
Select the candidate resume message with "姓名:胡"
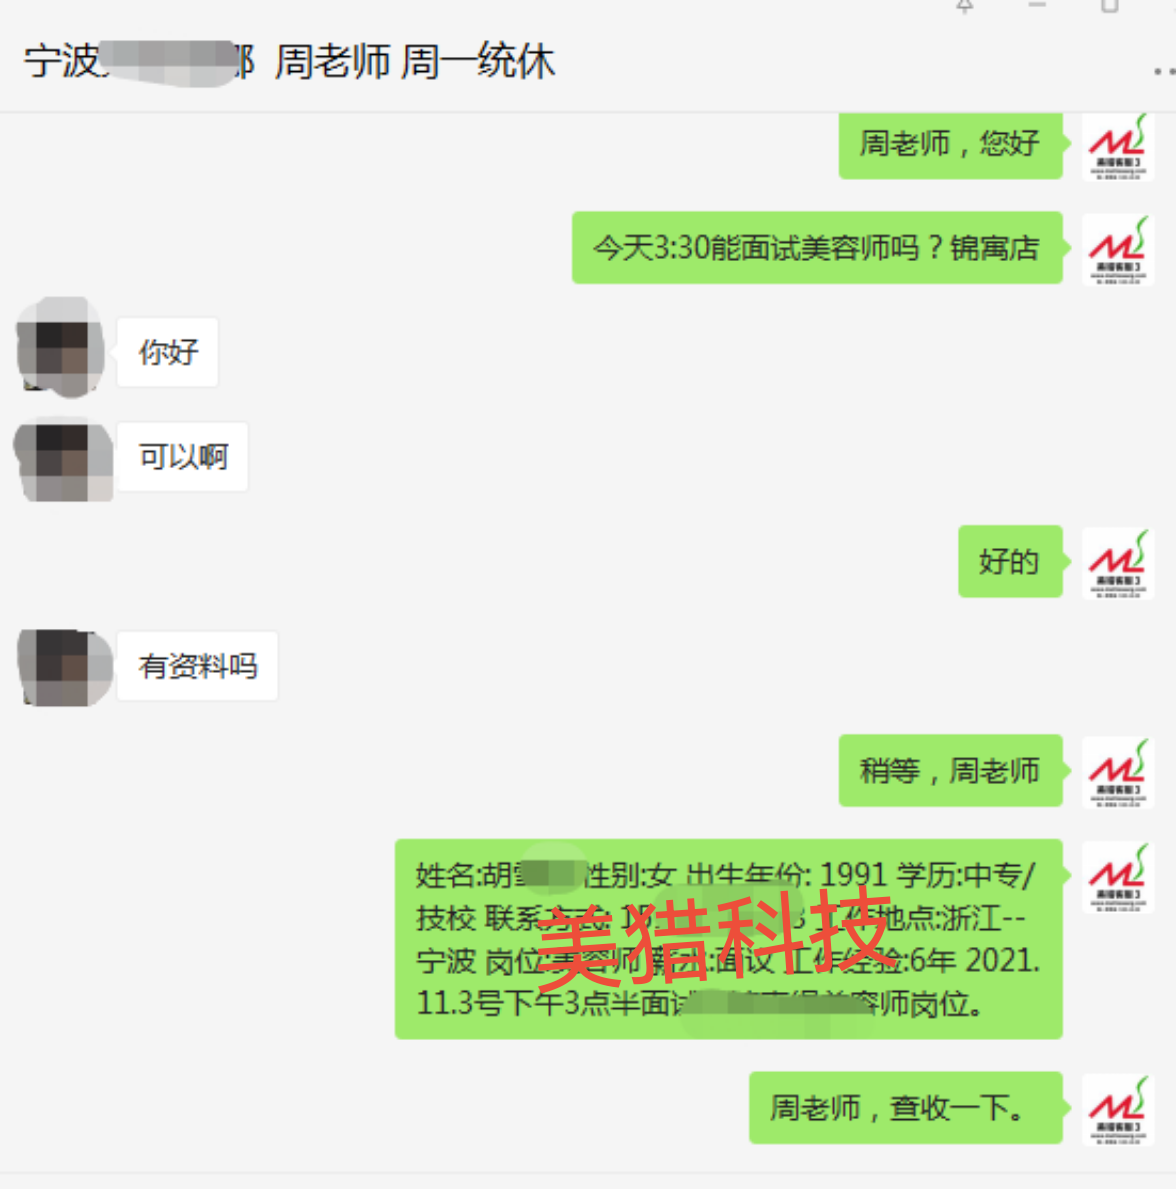tap(729, 940)
